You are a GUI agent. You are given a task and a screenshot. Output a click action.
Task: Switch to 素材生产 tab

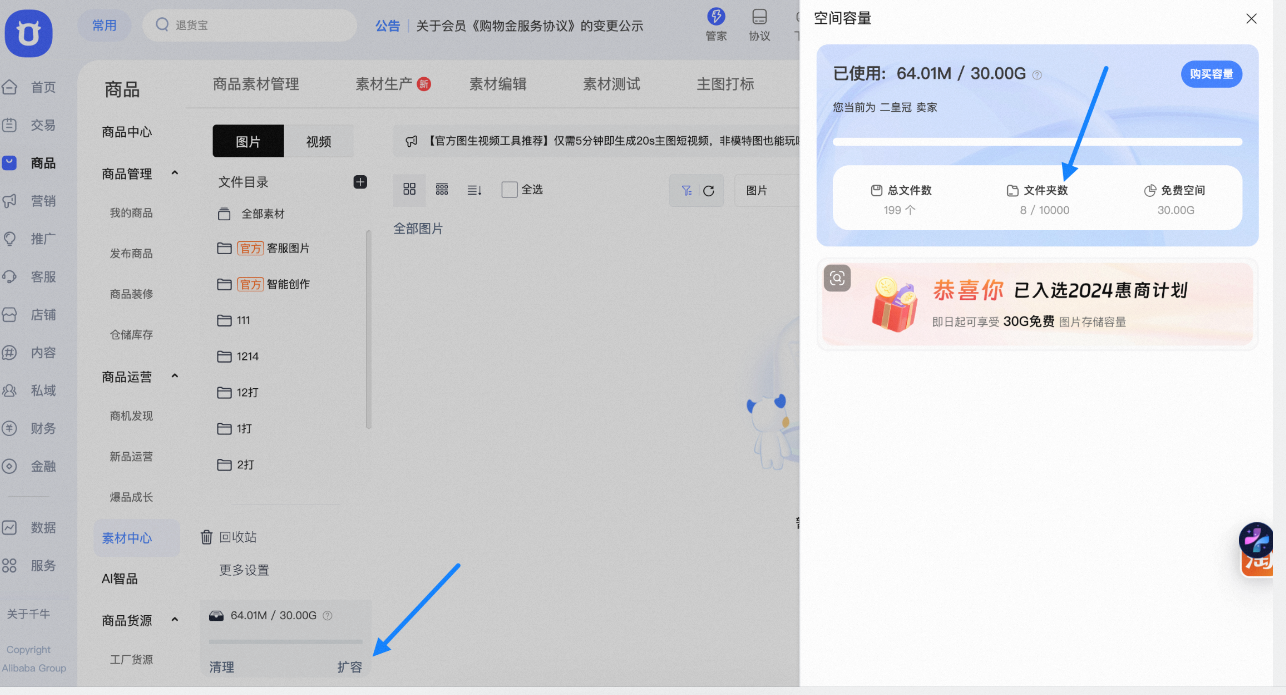coord(384,84)
